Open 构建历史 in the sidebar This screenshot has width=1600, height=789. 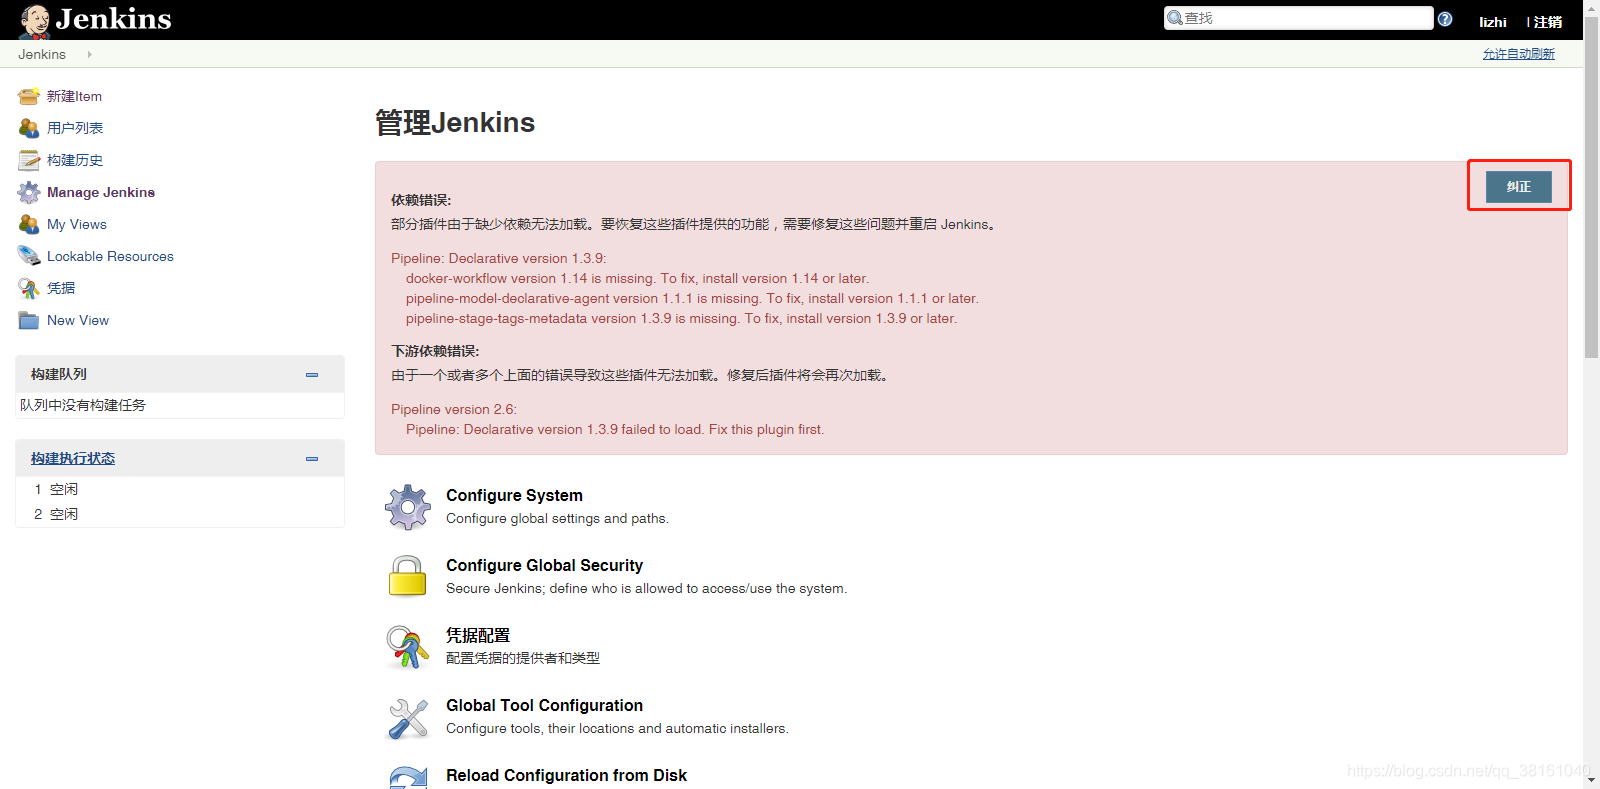[75, 160]
